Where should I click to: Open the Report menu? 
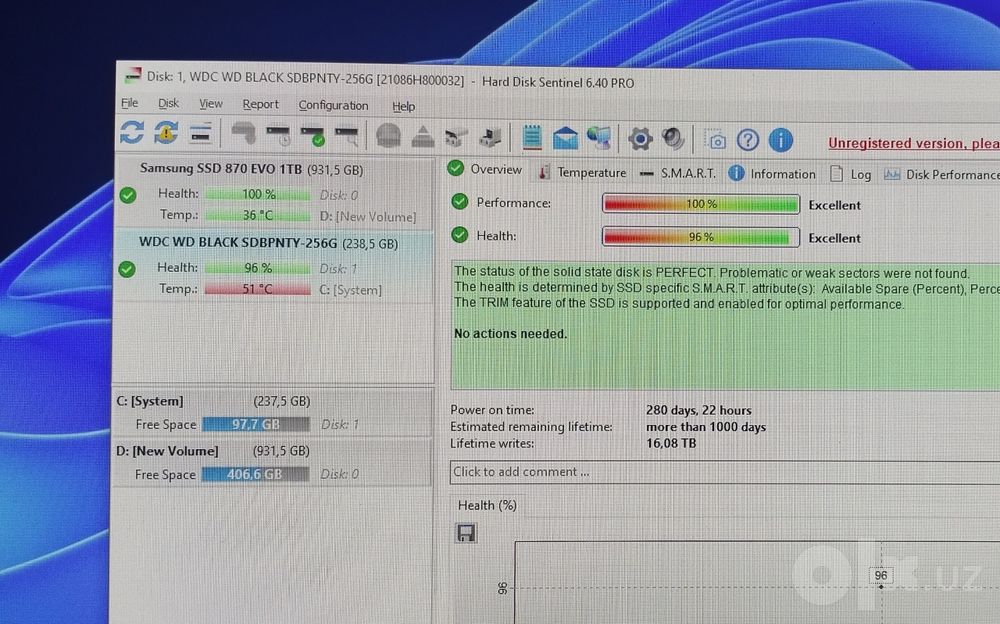(260, 104)
